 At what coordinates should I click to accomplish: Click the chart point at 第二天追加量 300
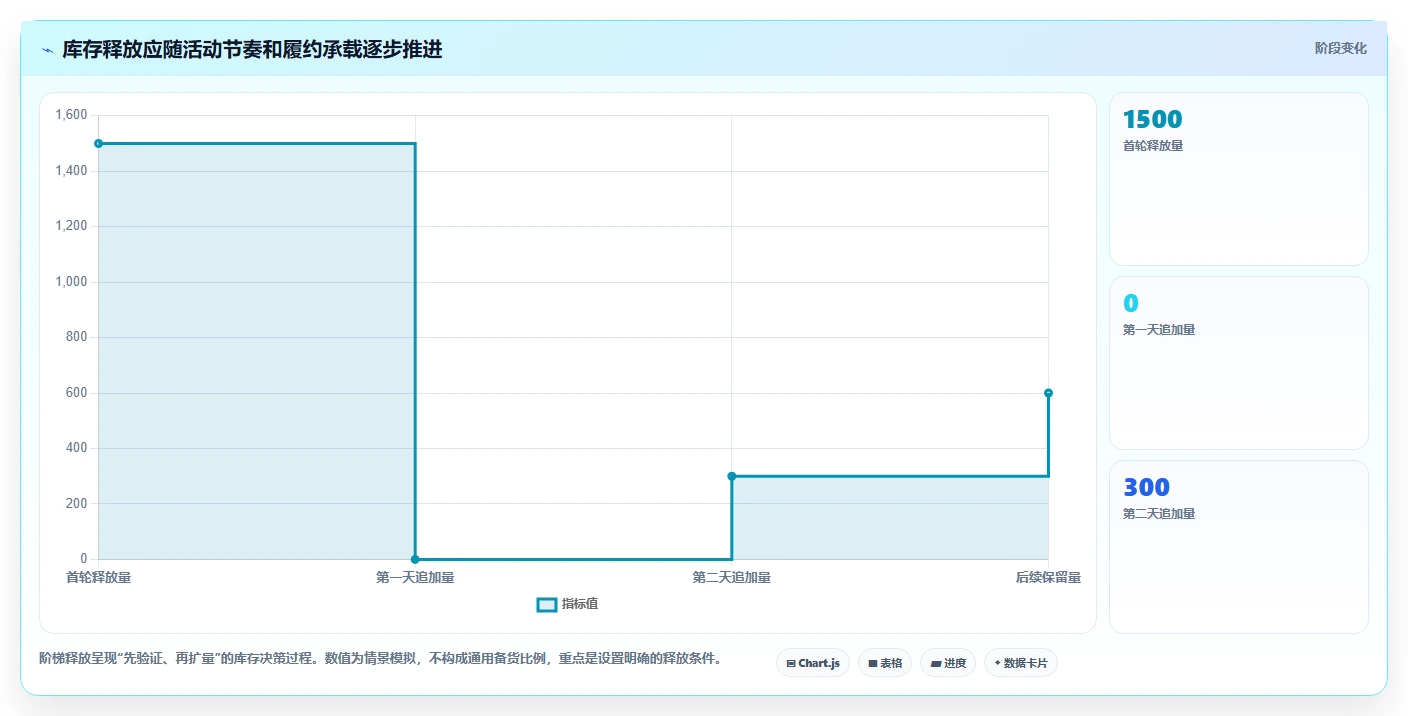[732, 476]
